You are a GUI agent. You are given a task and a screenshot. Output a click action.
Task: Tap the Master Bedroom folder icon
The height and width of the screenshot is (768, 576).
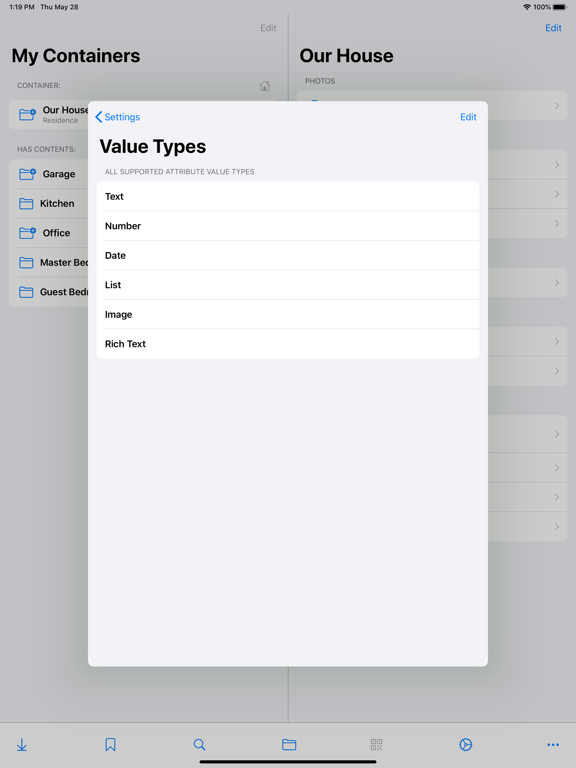click(x=26, y=263)
